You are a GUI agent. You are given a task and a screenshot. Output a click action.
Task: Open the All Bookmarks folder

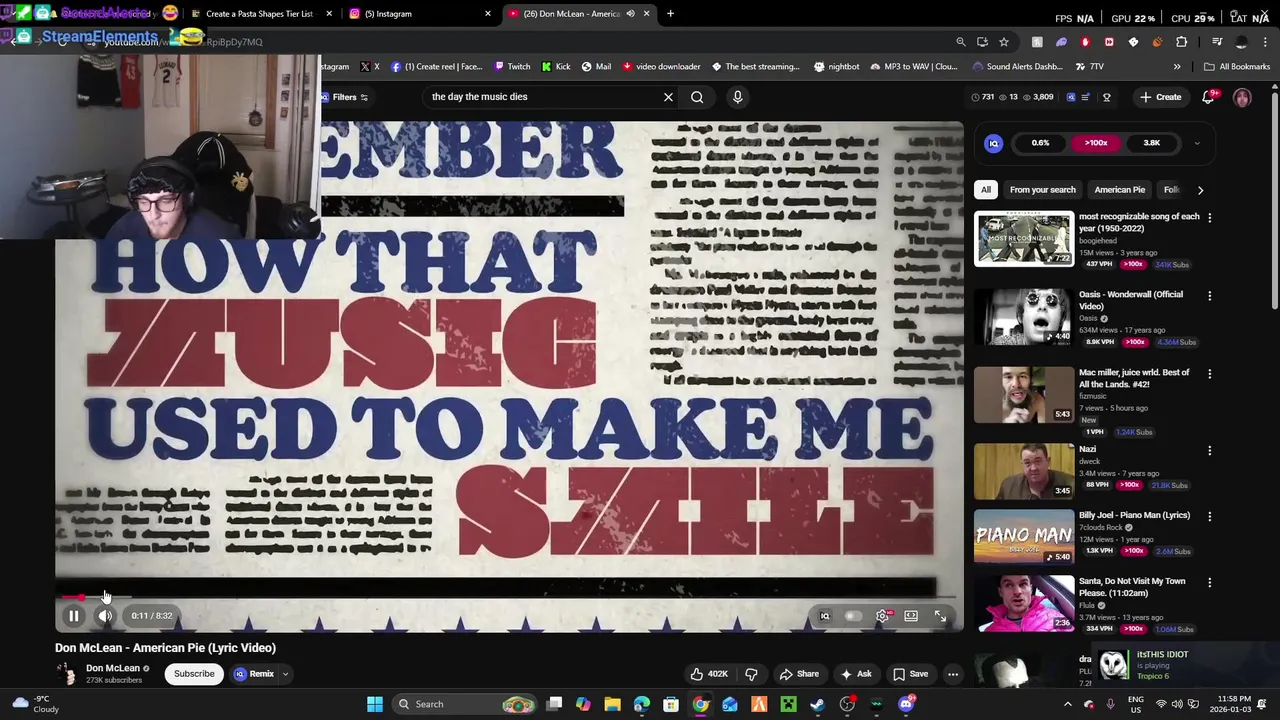click(1237, 67)
